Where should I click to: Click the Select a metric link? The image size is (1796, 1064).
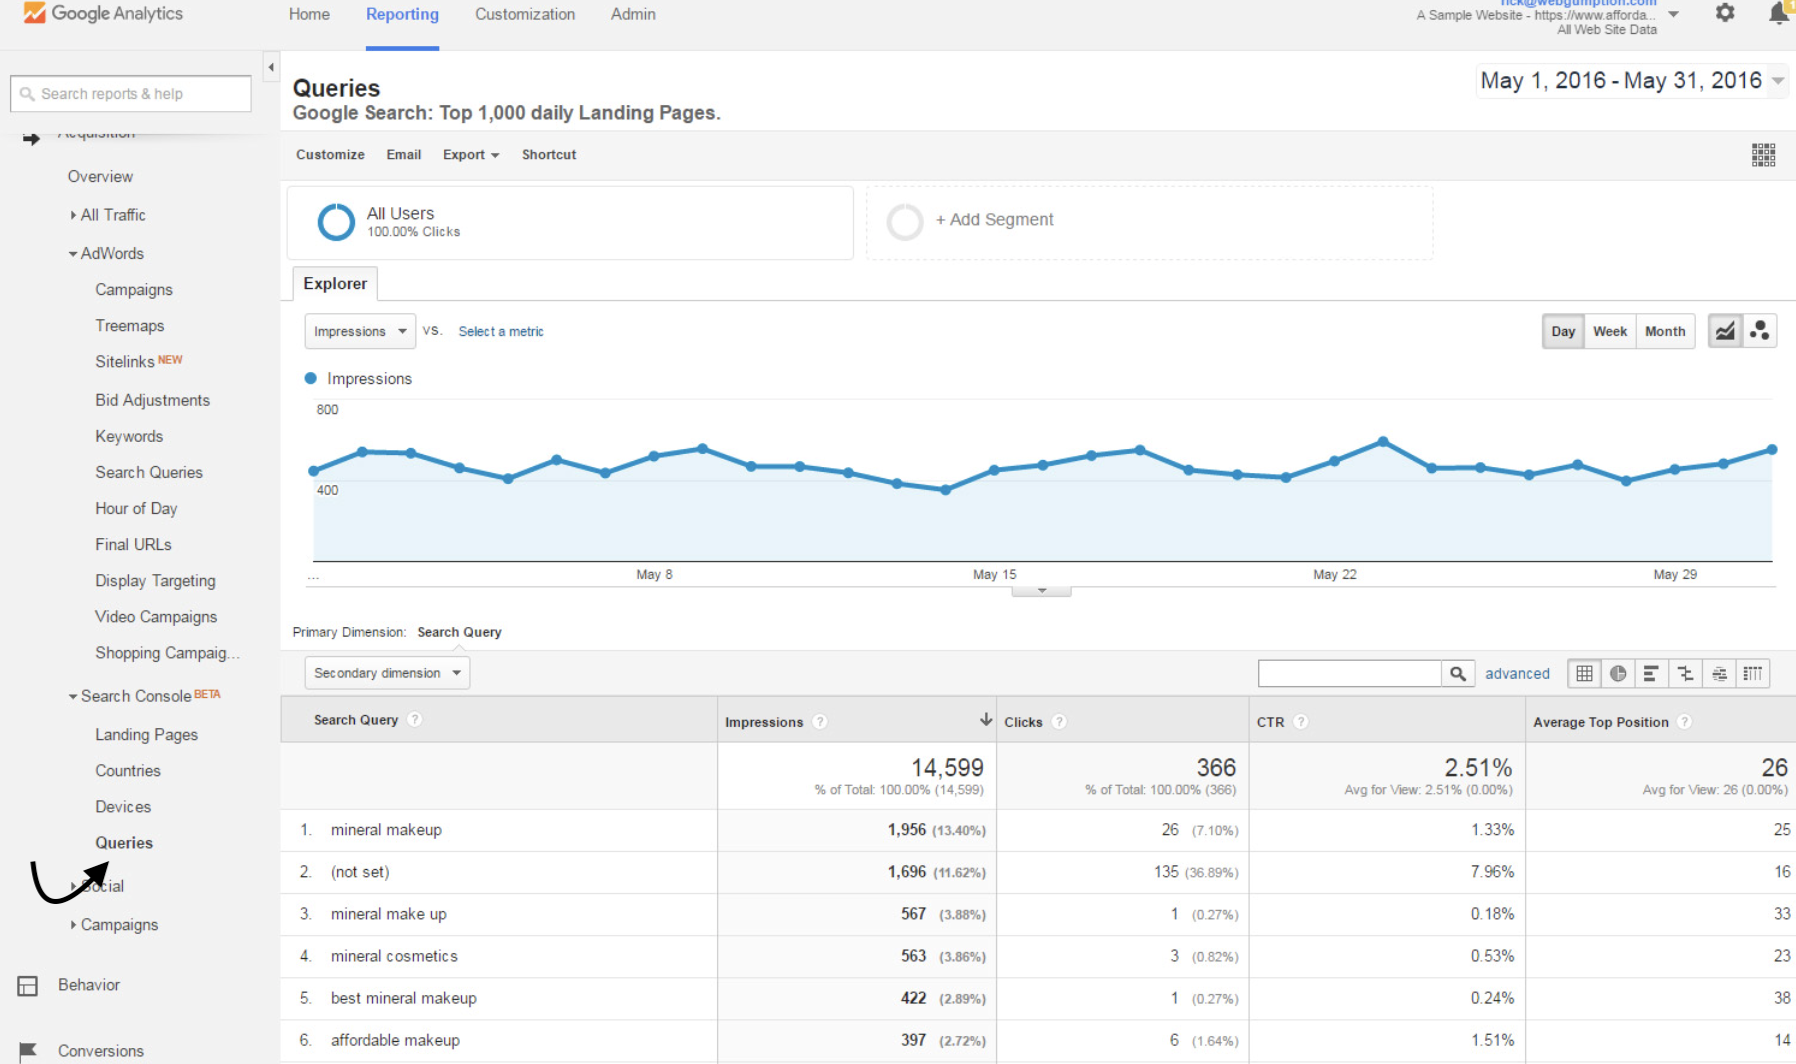501,332
